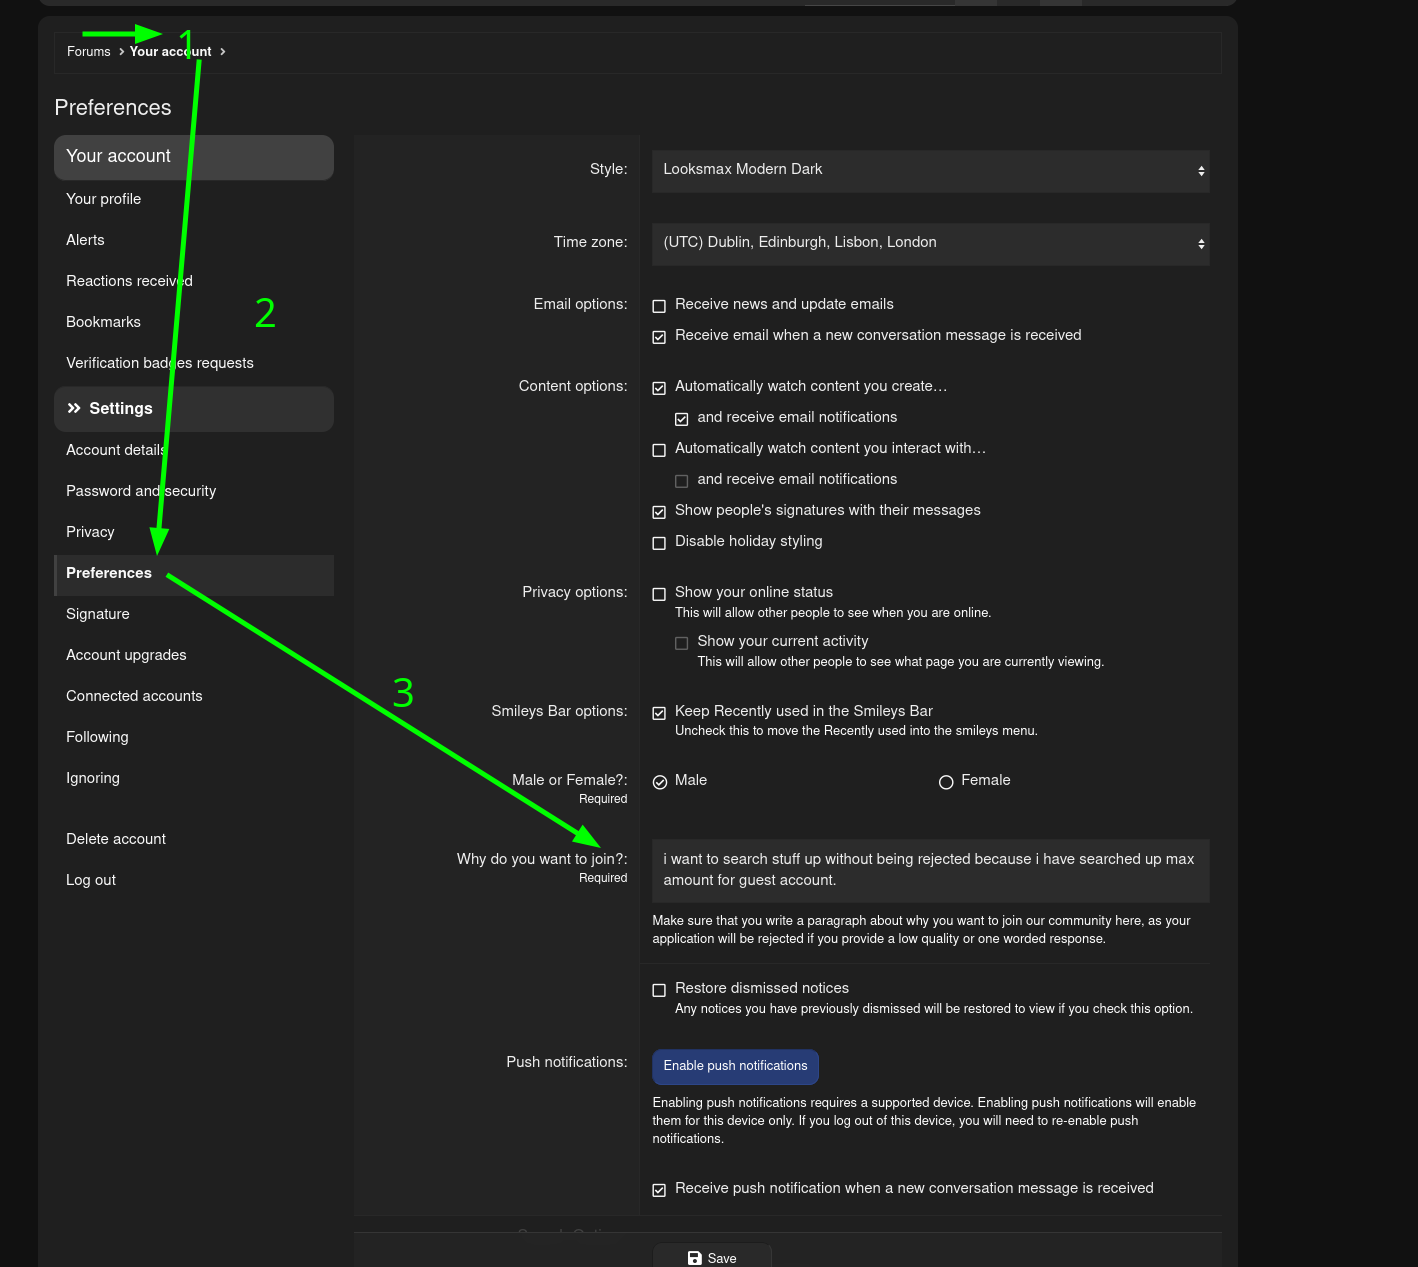Open the Privacy settings page
1418x1267 pixels.
point(90,532)
